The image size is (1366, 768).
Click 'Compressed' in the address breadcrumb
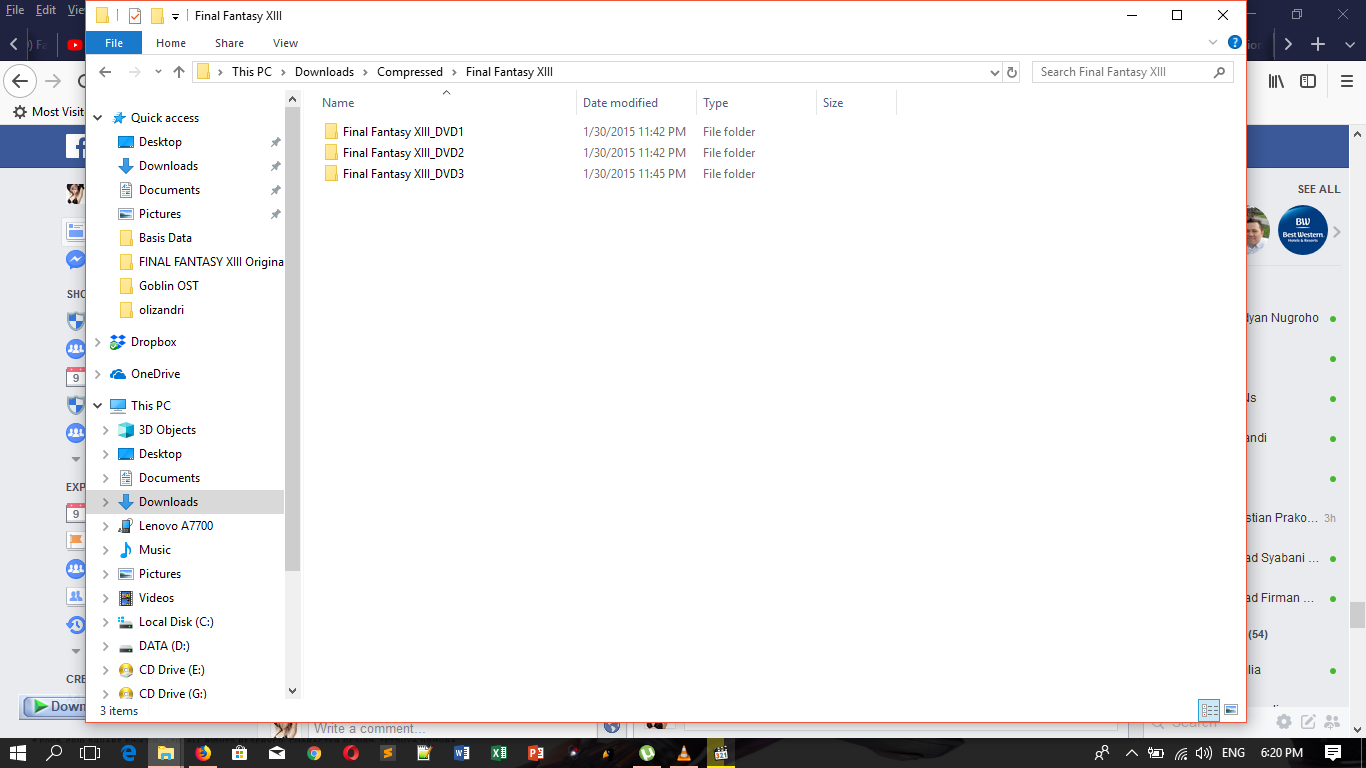[410, 72]
